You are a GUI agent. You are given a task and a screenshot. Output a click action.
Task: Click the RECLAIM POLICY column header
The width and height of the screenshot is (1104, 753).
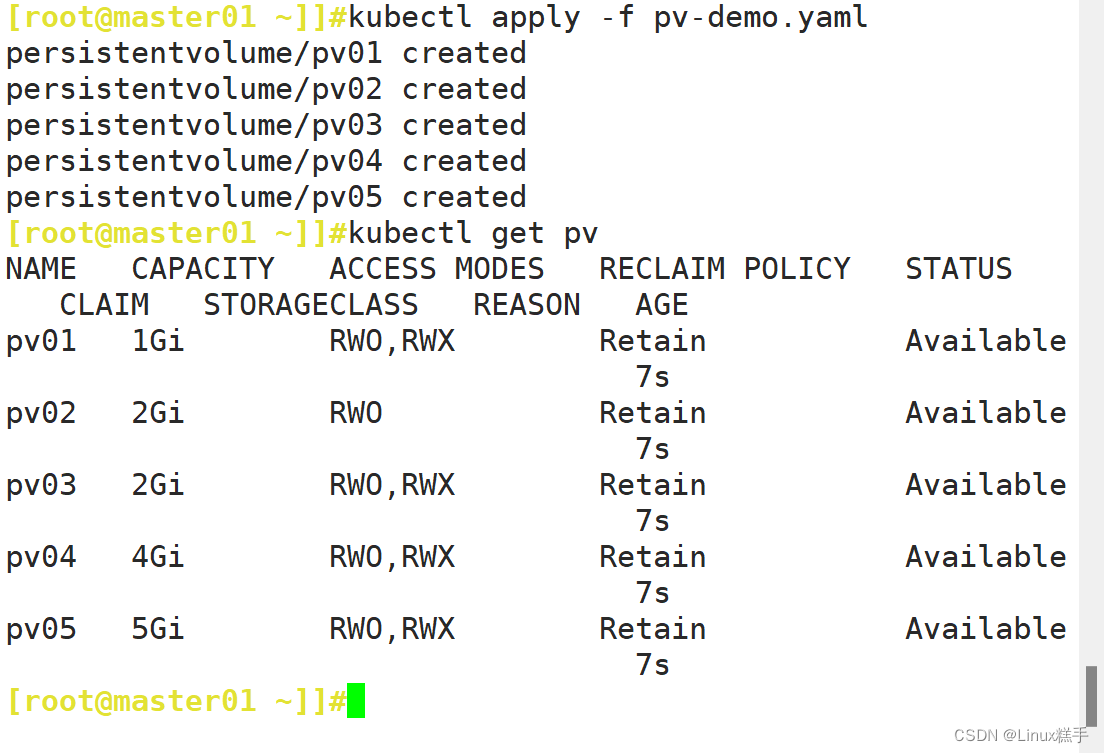coord(724,269)
